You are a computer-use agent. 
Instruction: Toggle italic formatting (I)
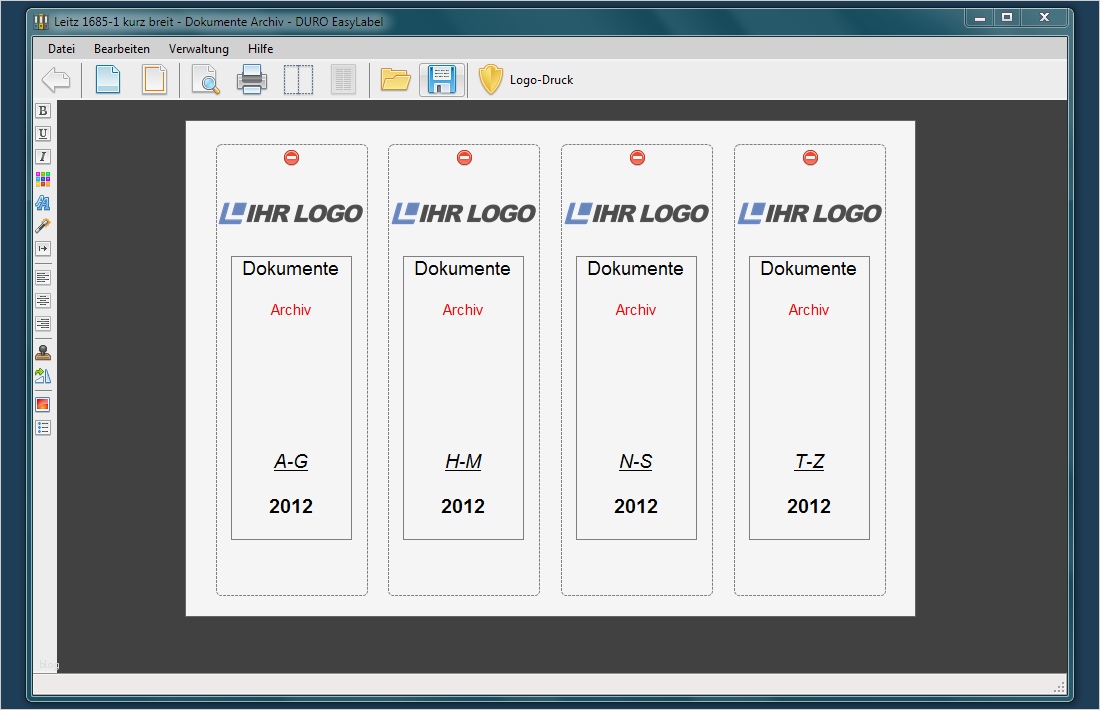(43, 156)
